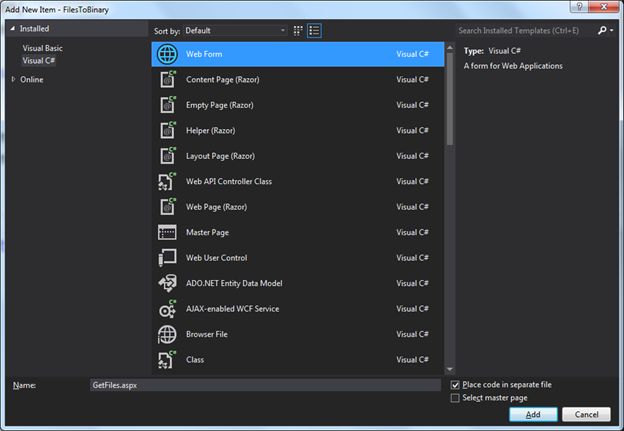
Task: Select the Web API Controller Class label
Action: 229,181
